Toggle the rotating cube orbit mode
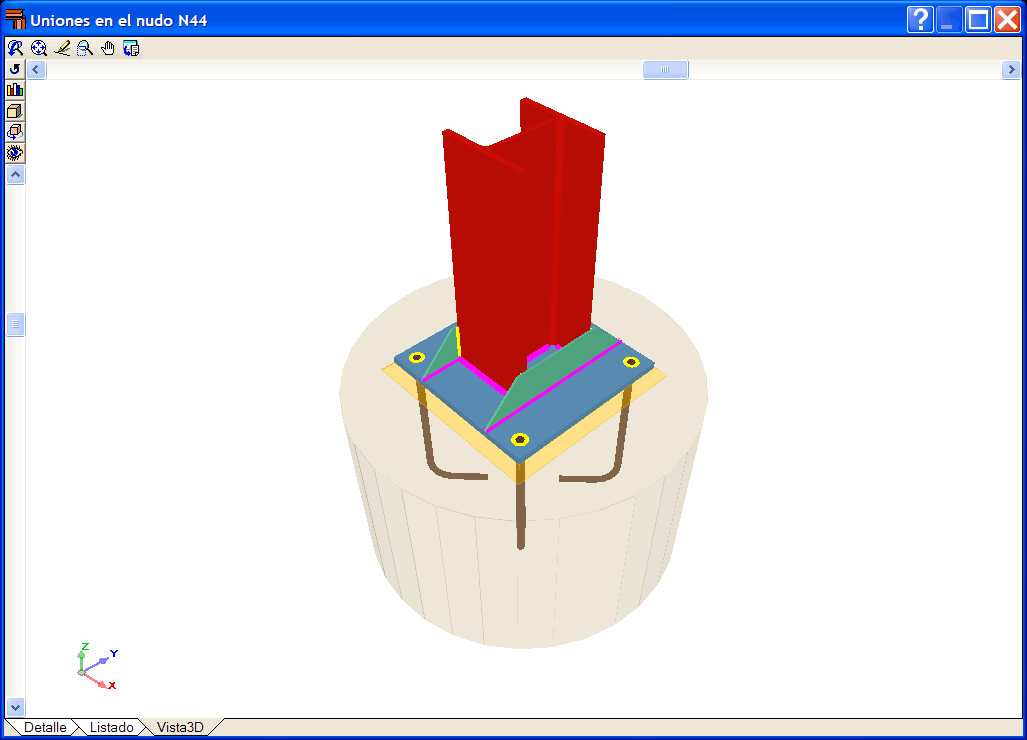1027x740 pixels. 15,132
